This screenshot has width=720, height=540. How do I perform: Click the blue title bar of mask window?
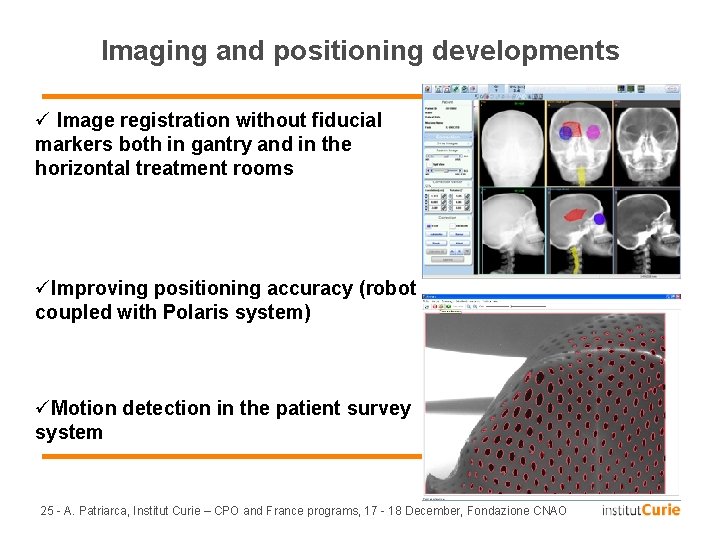click(551, 297)
